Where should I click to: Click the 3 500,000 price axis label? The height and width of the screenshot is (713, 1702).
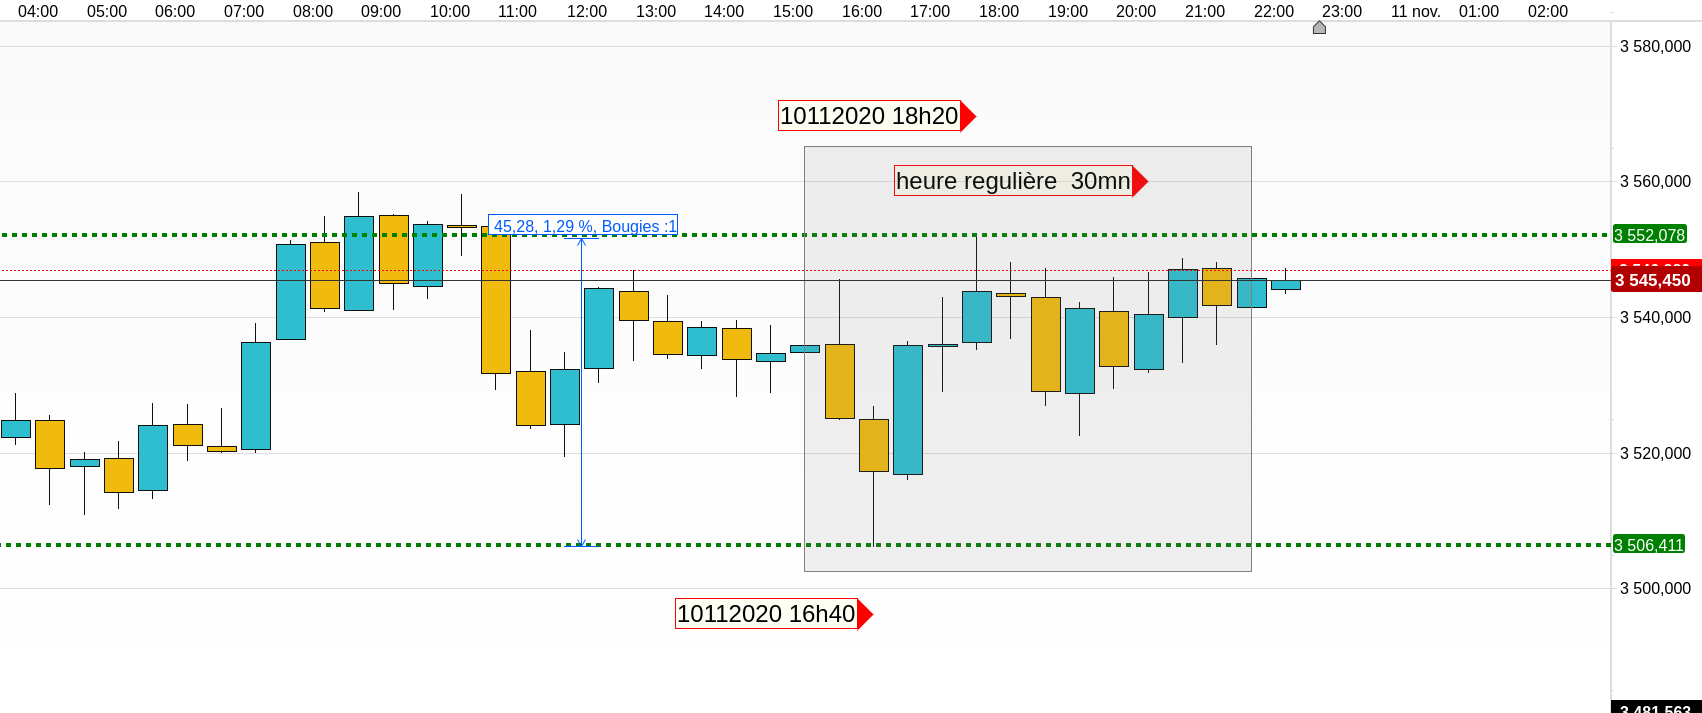[1655, 588]
